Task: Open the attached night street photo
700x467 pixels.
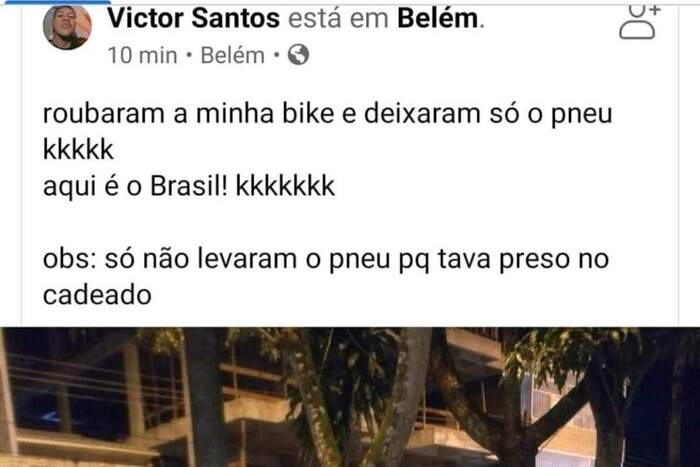Action: coord(350,397)
